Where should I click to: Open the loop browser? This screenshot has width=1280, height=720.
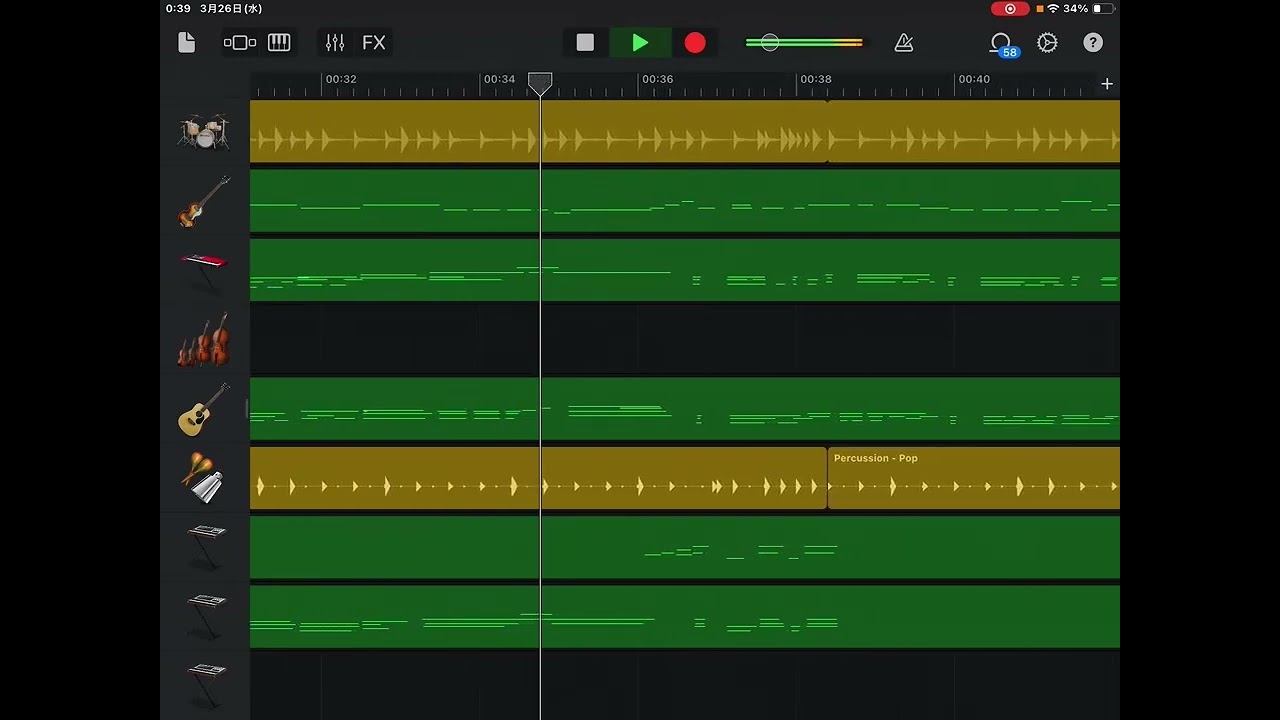(1000, 42)
